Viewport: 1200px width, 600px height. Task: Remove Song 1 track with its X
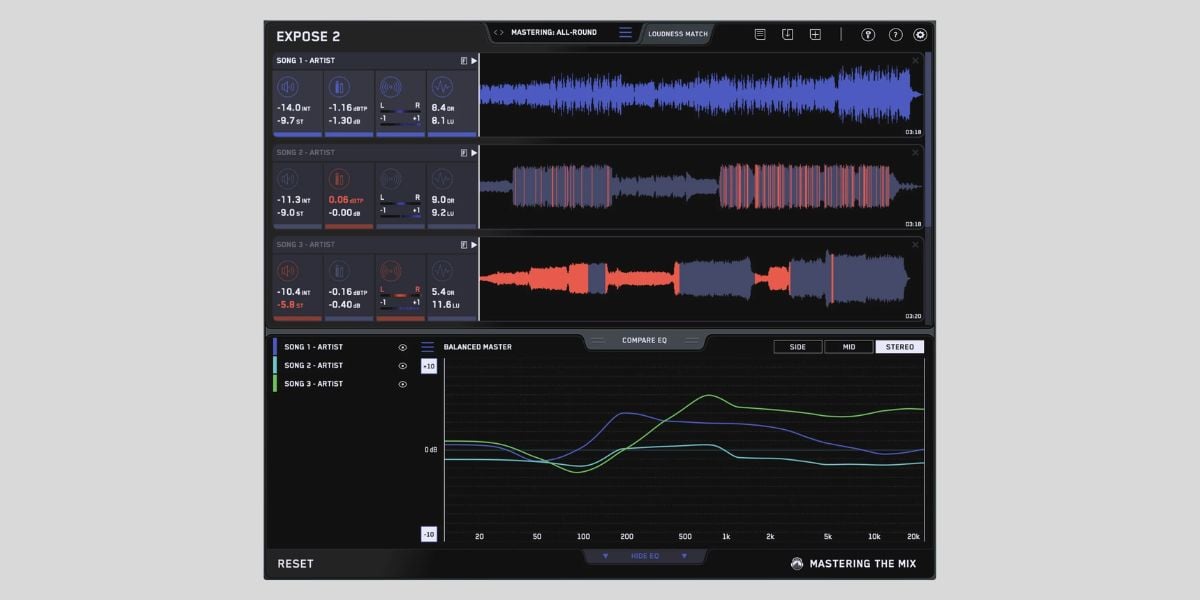tap(915, 61)
